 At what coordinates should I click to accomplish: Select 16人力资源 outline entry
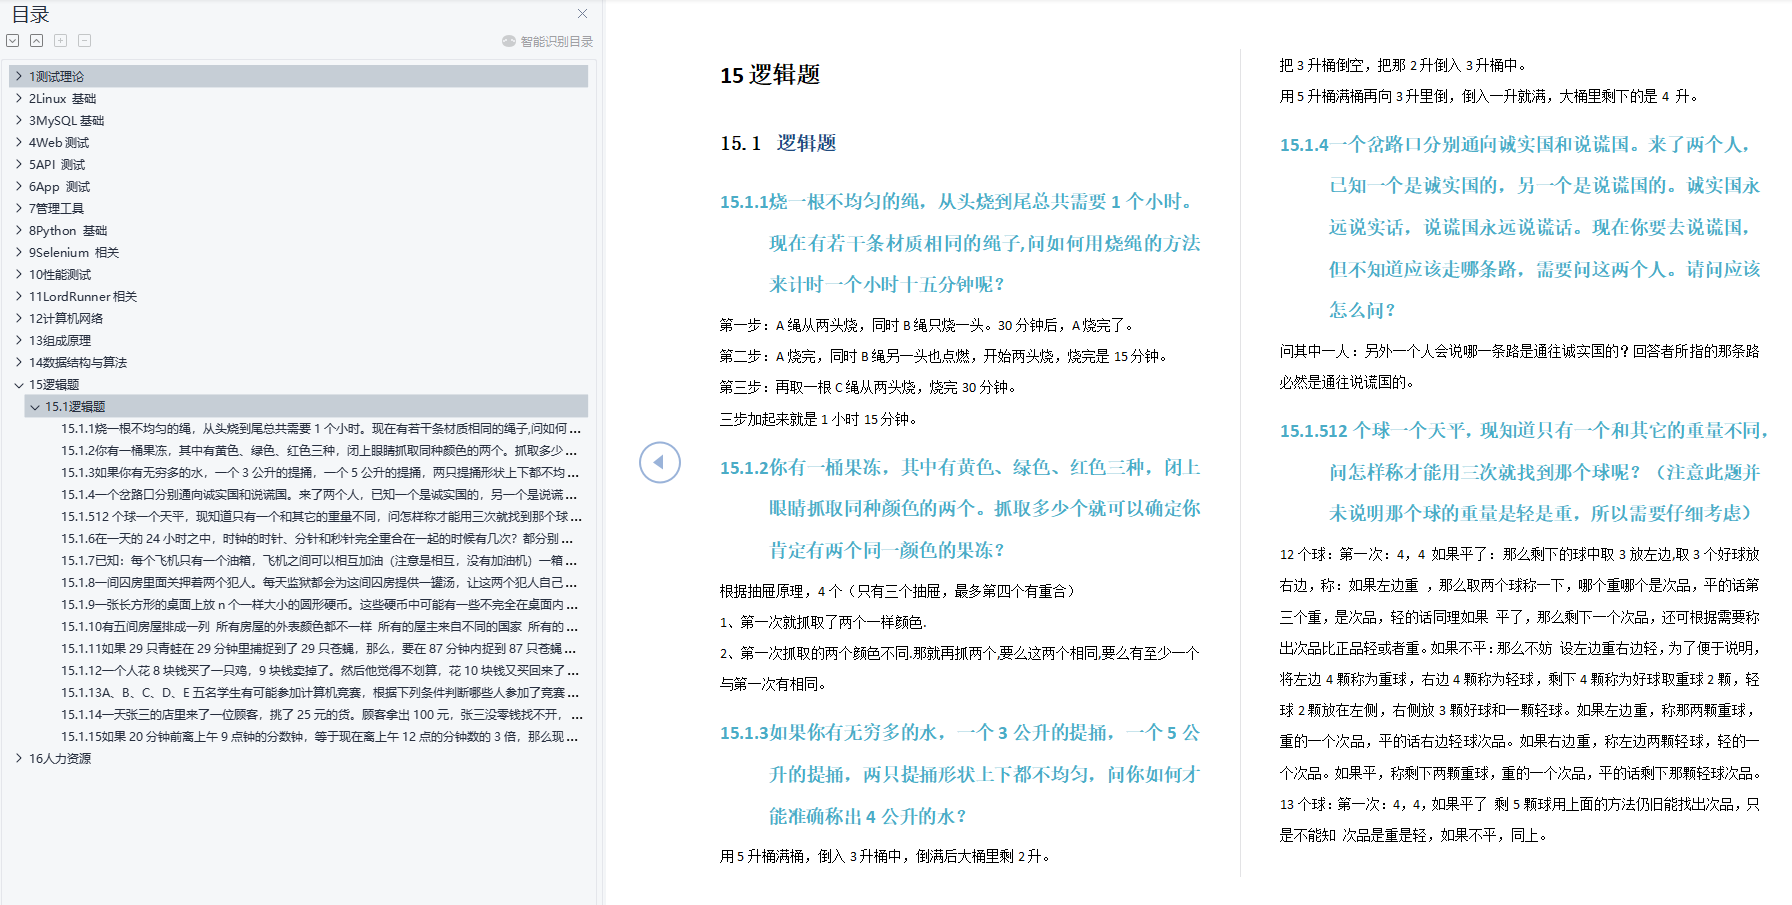(59, 758)
